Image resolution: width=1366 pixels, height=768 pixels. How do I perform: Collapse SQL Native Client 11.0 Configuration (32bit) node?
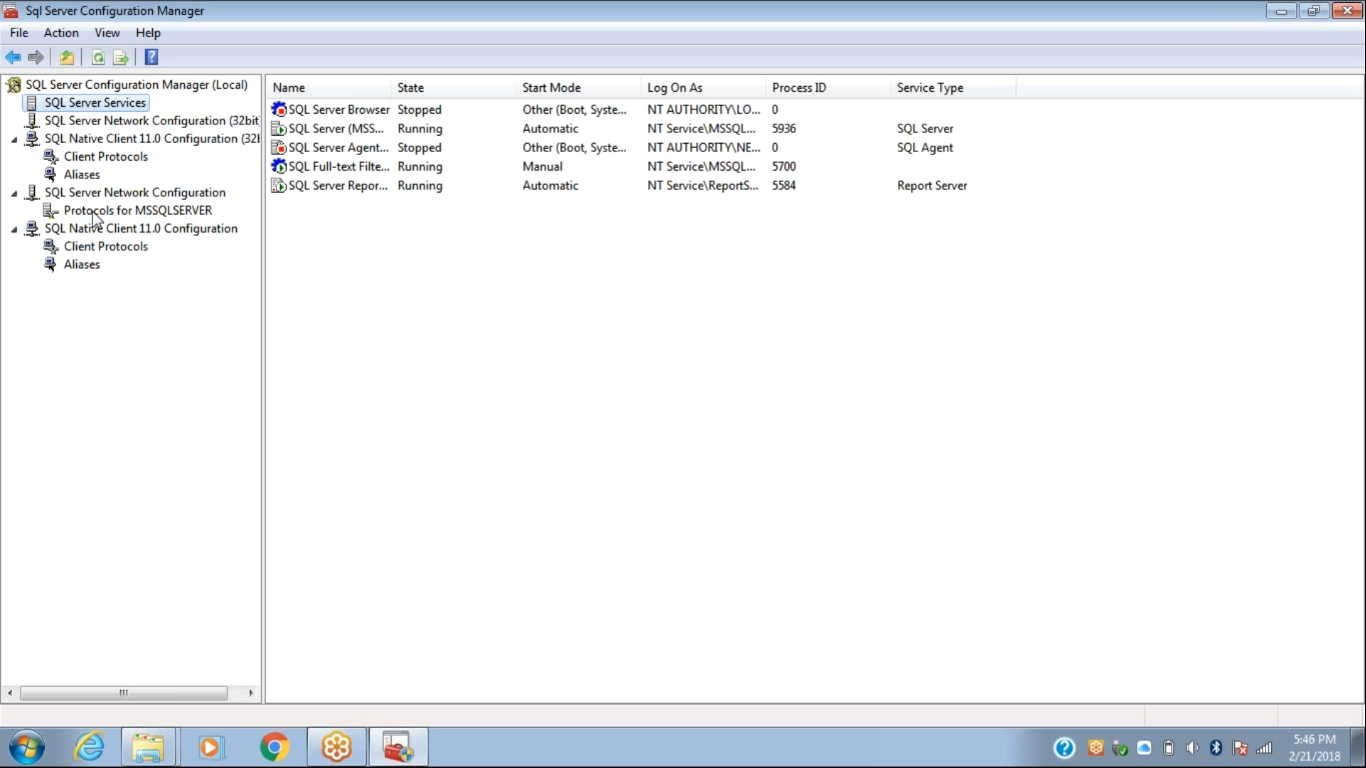pos(14,140)
